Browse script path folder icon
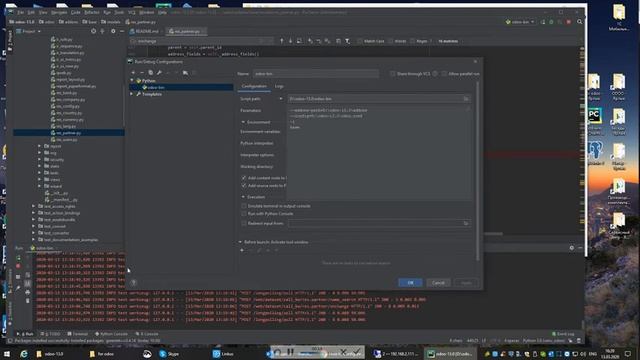This screenshot has height=360, width=640. (466, 99)
